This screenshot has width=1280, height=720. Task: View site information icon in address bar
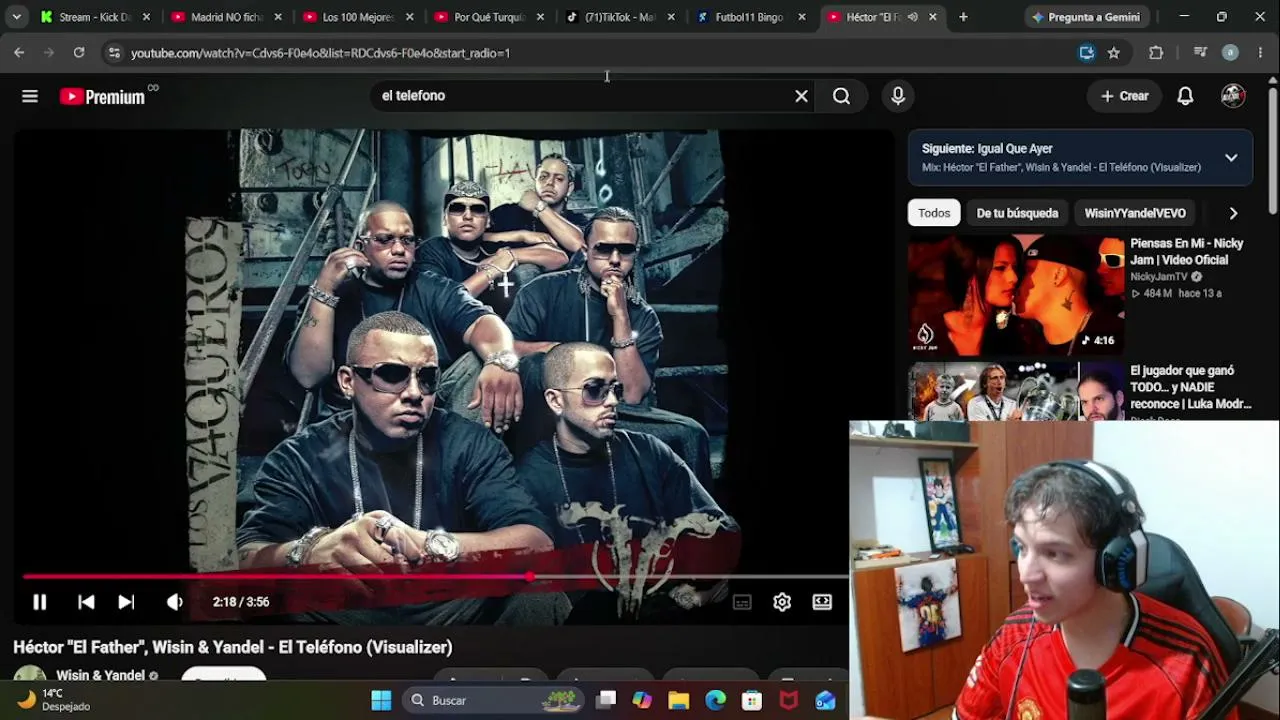coord(114,53)
